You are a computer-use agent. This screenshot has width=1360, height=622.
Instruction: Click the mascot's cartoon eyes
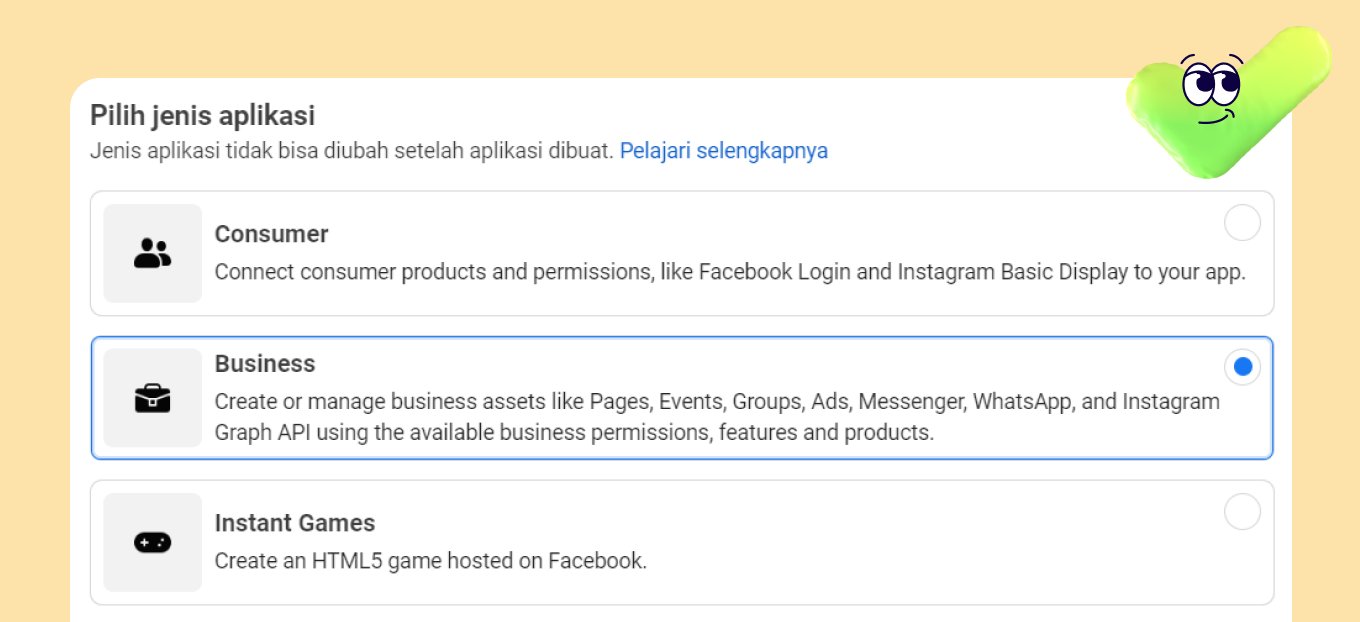[x=1210, y=82]
